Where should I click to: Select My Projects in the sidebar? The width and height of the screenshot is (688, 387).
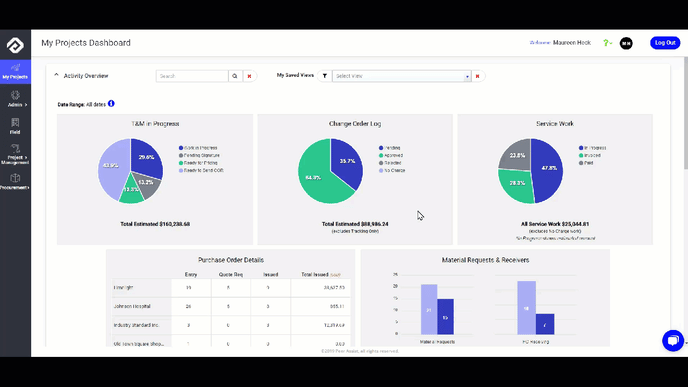[x=15, y=72]
